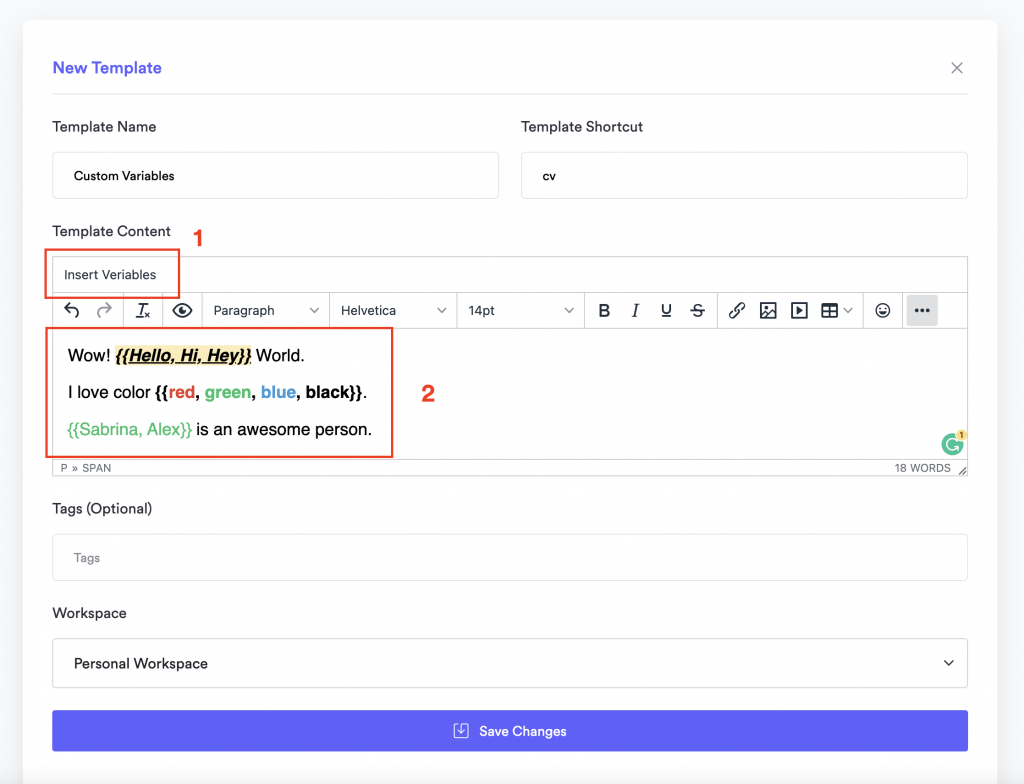Click the Tags input field
The height and width of the screenshot is (784, 1024).
[510, 557]
